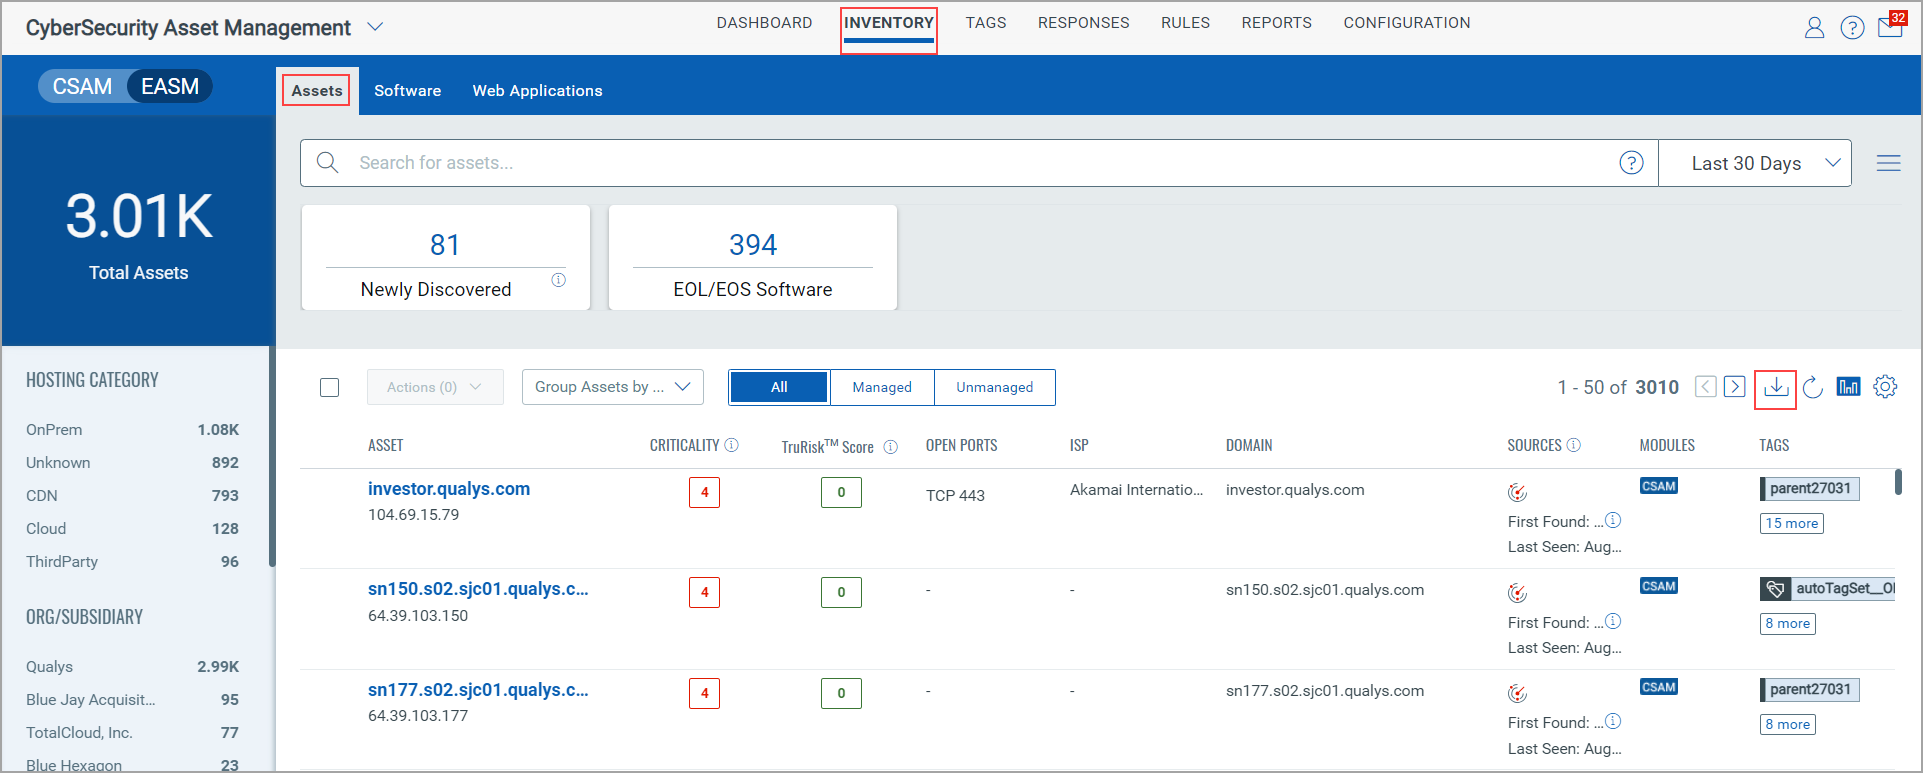Click First Found info icon for sn177 row

(1613, 721)
